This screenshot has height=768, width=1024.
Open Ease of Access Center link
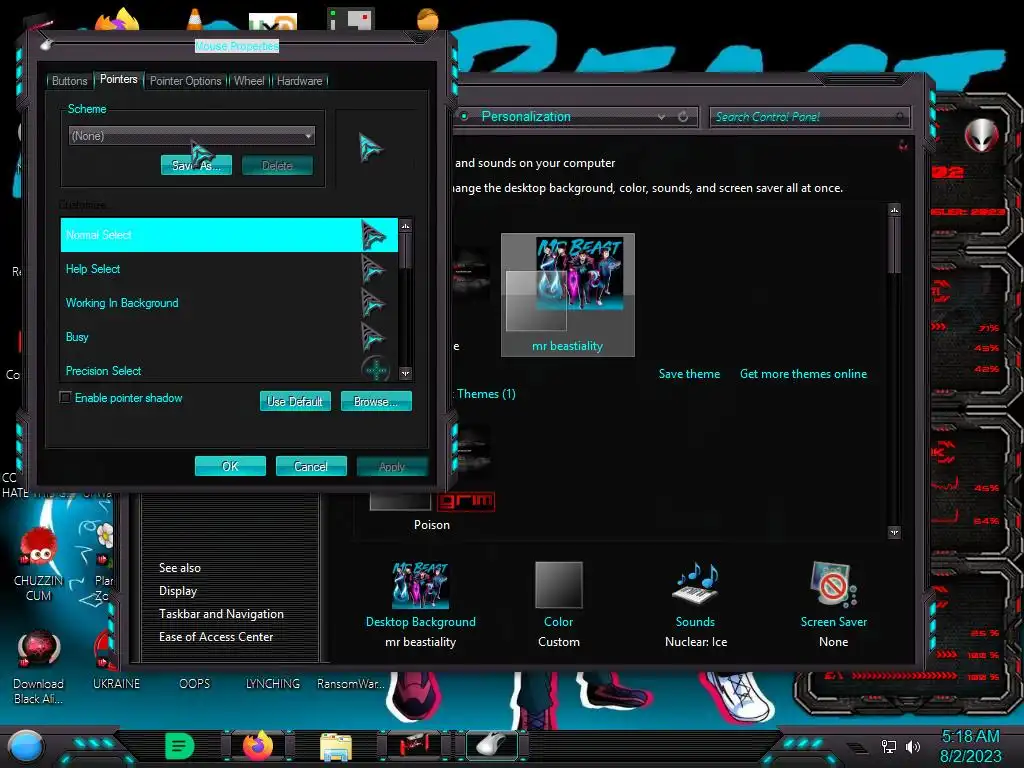[x=216, y=637]
